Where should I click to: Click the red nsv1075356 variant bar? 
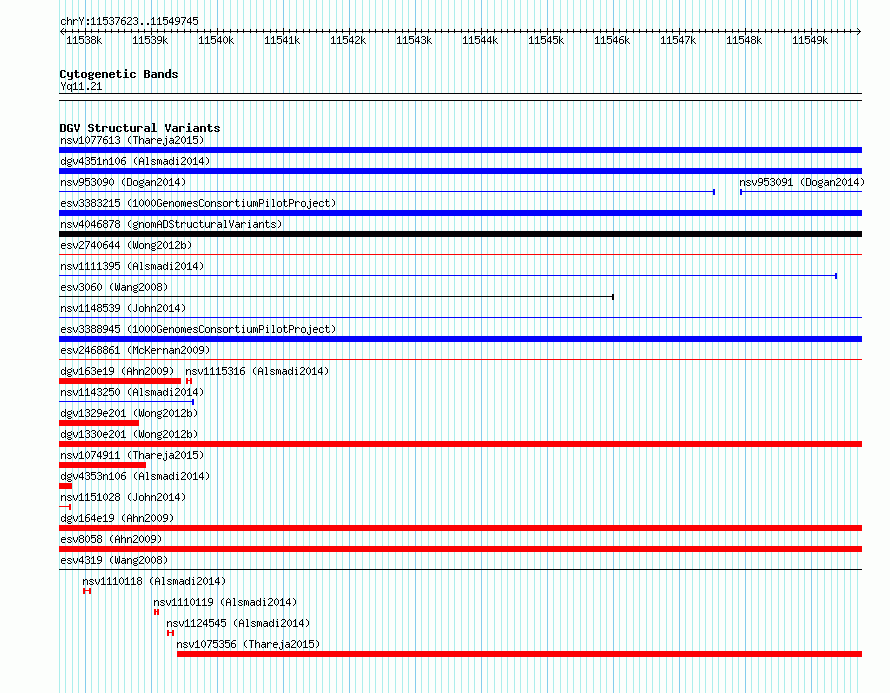[x=519, y=654]
